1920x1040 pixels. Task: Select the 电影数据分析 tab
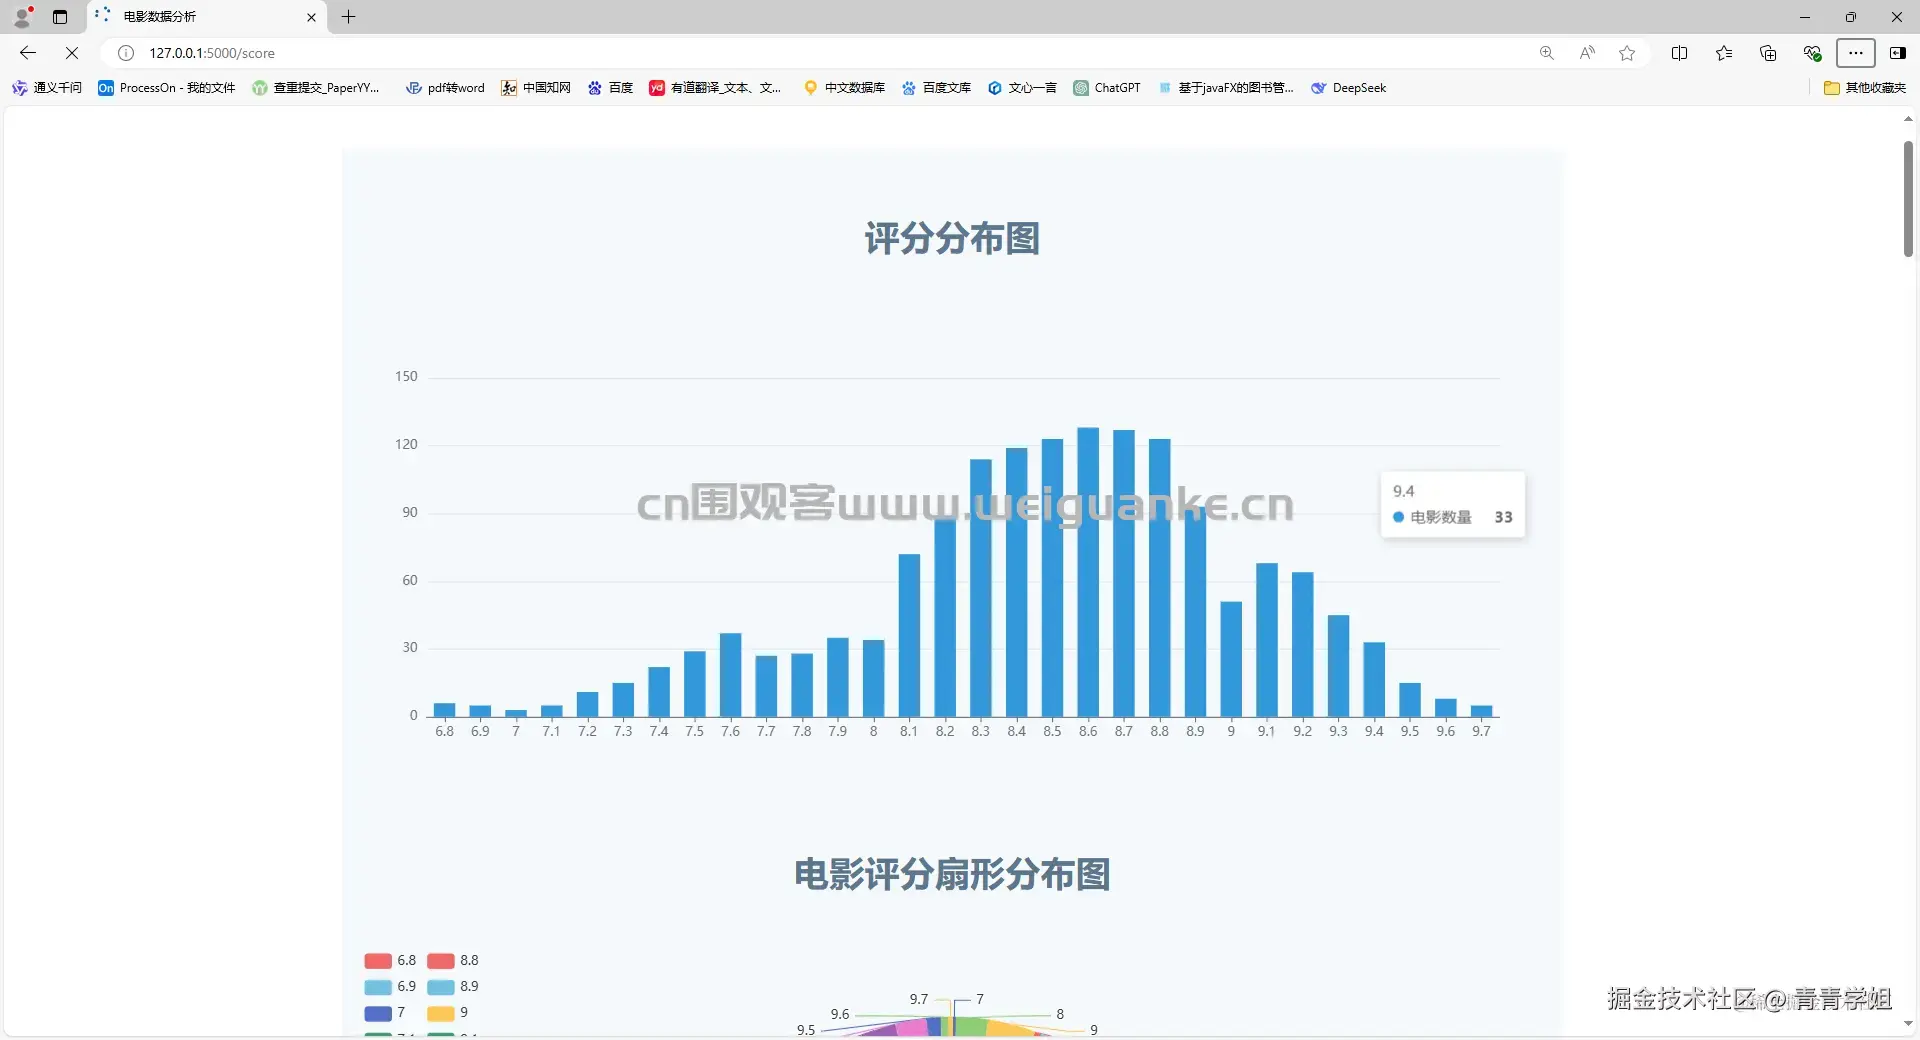coord(207,17)
